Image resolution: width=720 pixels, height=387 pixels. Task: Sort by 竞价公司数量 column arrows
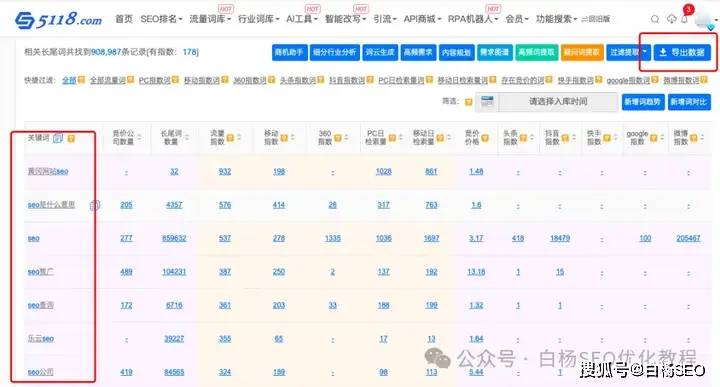coord(139,138)
